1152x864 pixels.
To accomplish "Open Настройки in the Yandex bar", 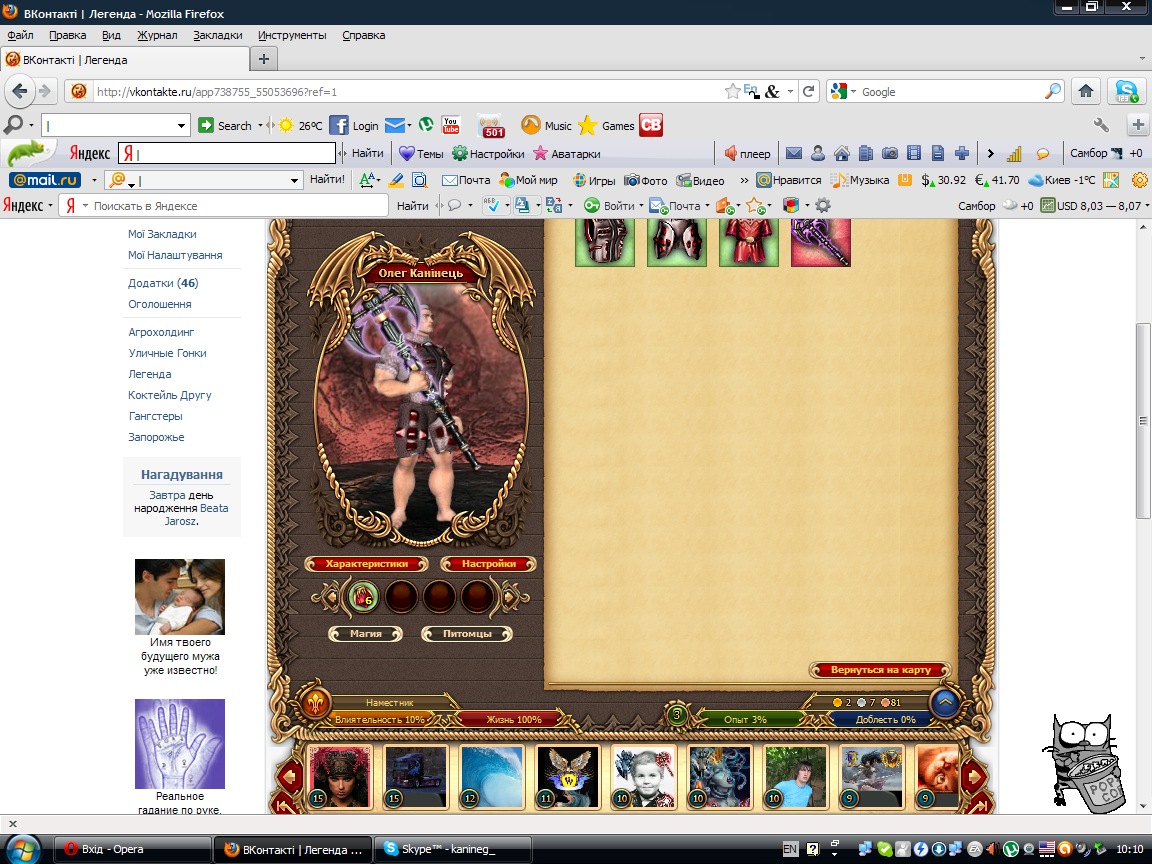I will coord(489,154).
